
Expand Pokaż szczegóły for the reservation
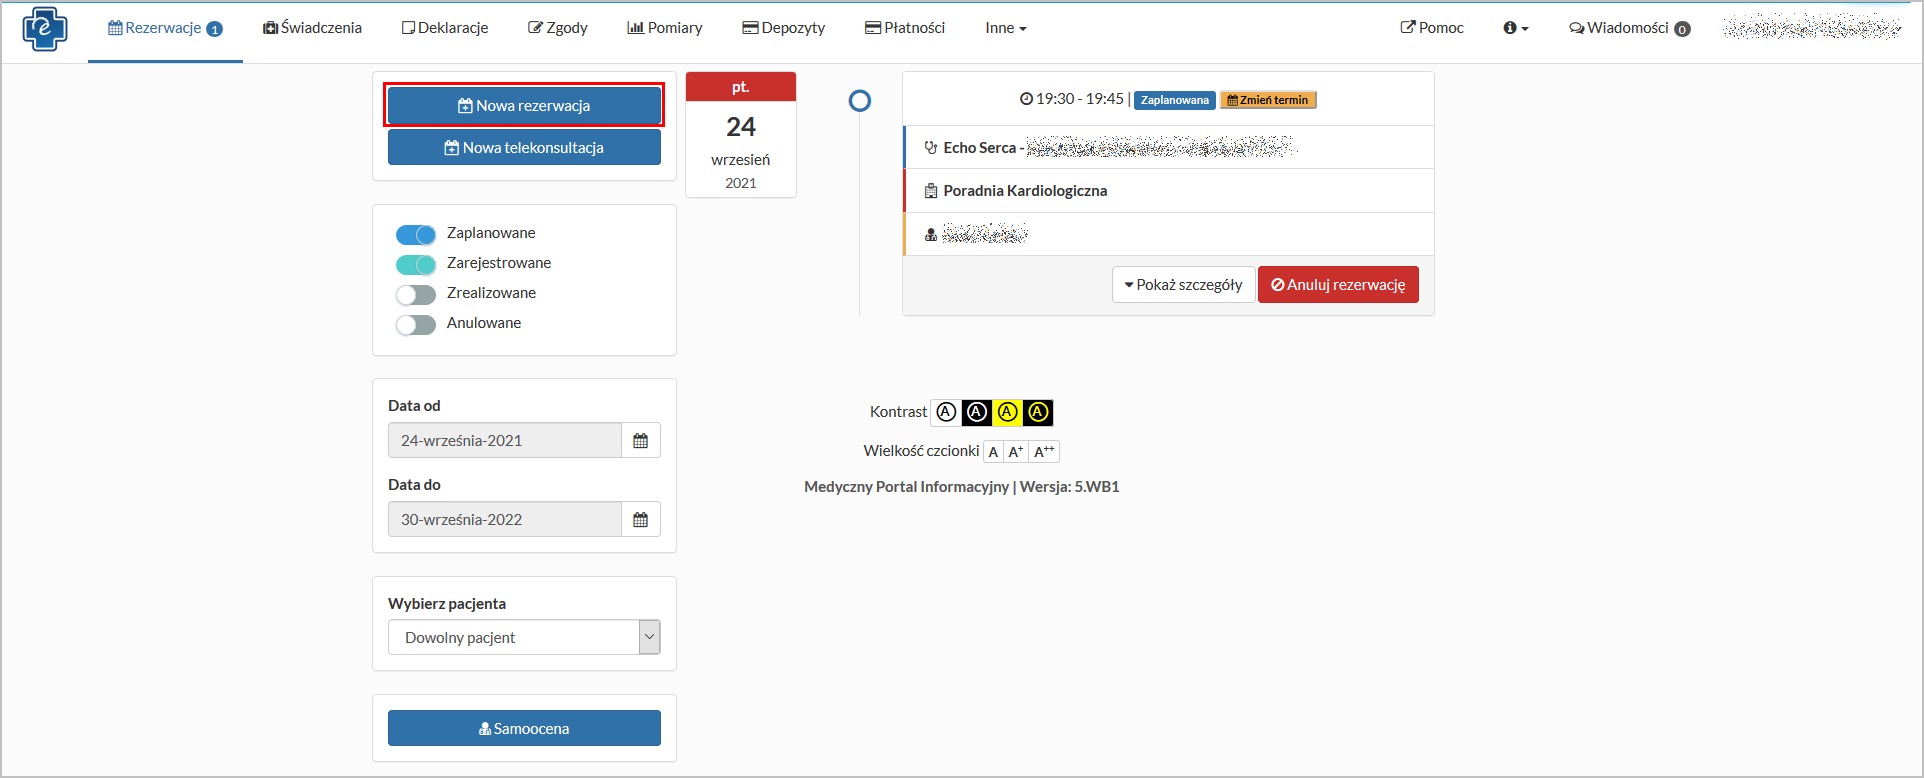[x=1183, y=285]
